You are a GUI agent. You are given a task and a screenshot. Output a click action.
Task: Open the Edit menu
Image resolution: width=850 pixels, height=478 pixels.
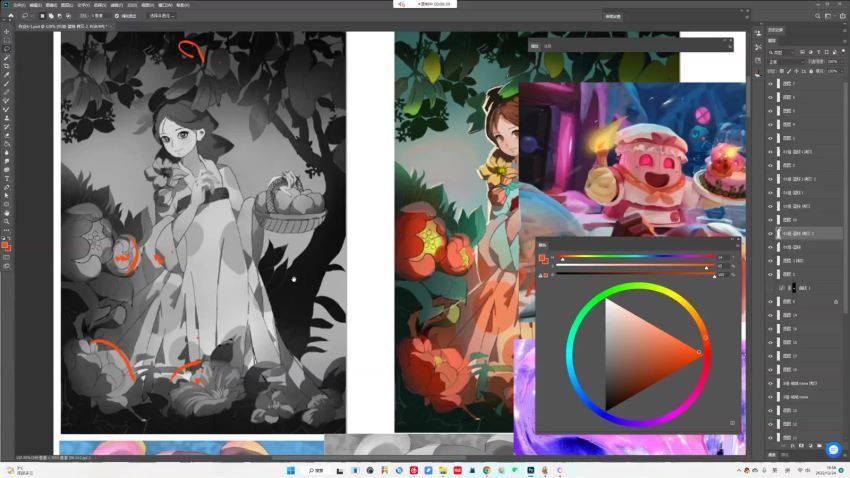(x=35, y=5)
